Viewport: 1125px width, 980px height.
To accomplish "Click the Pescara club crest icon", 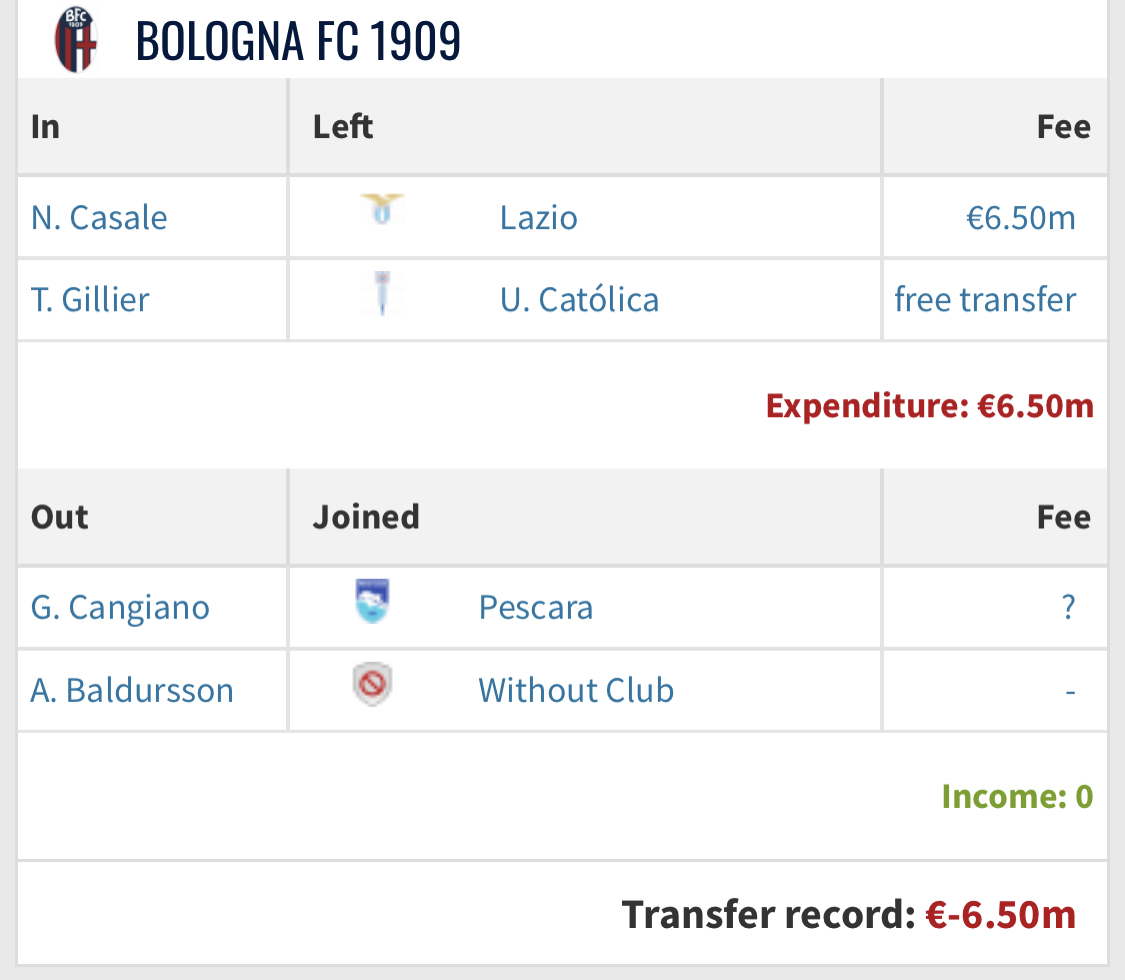I will 372,602.
